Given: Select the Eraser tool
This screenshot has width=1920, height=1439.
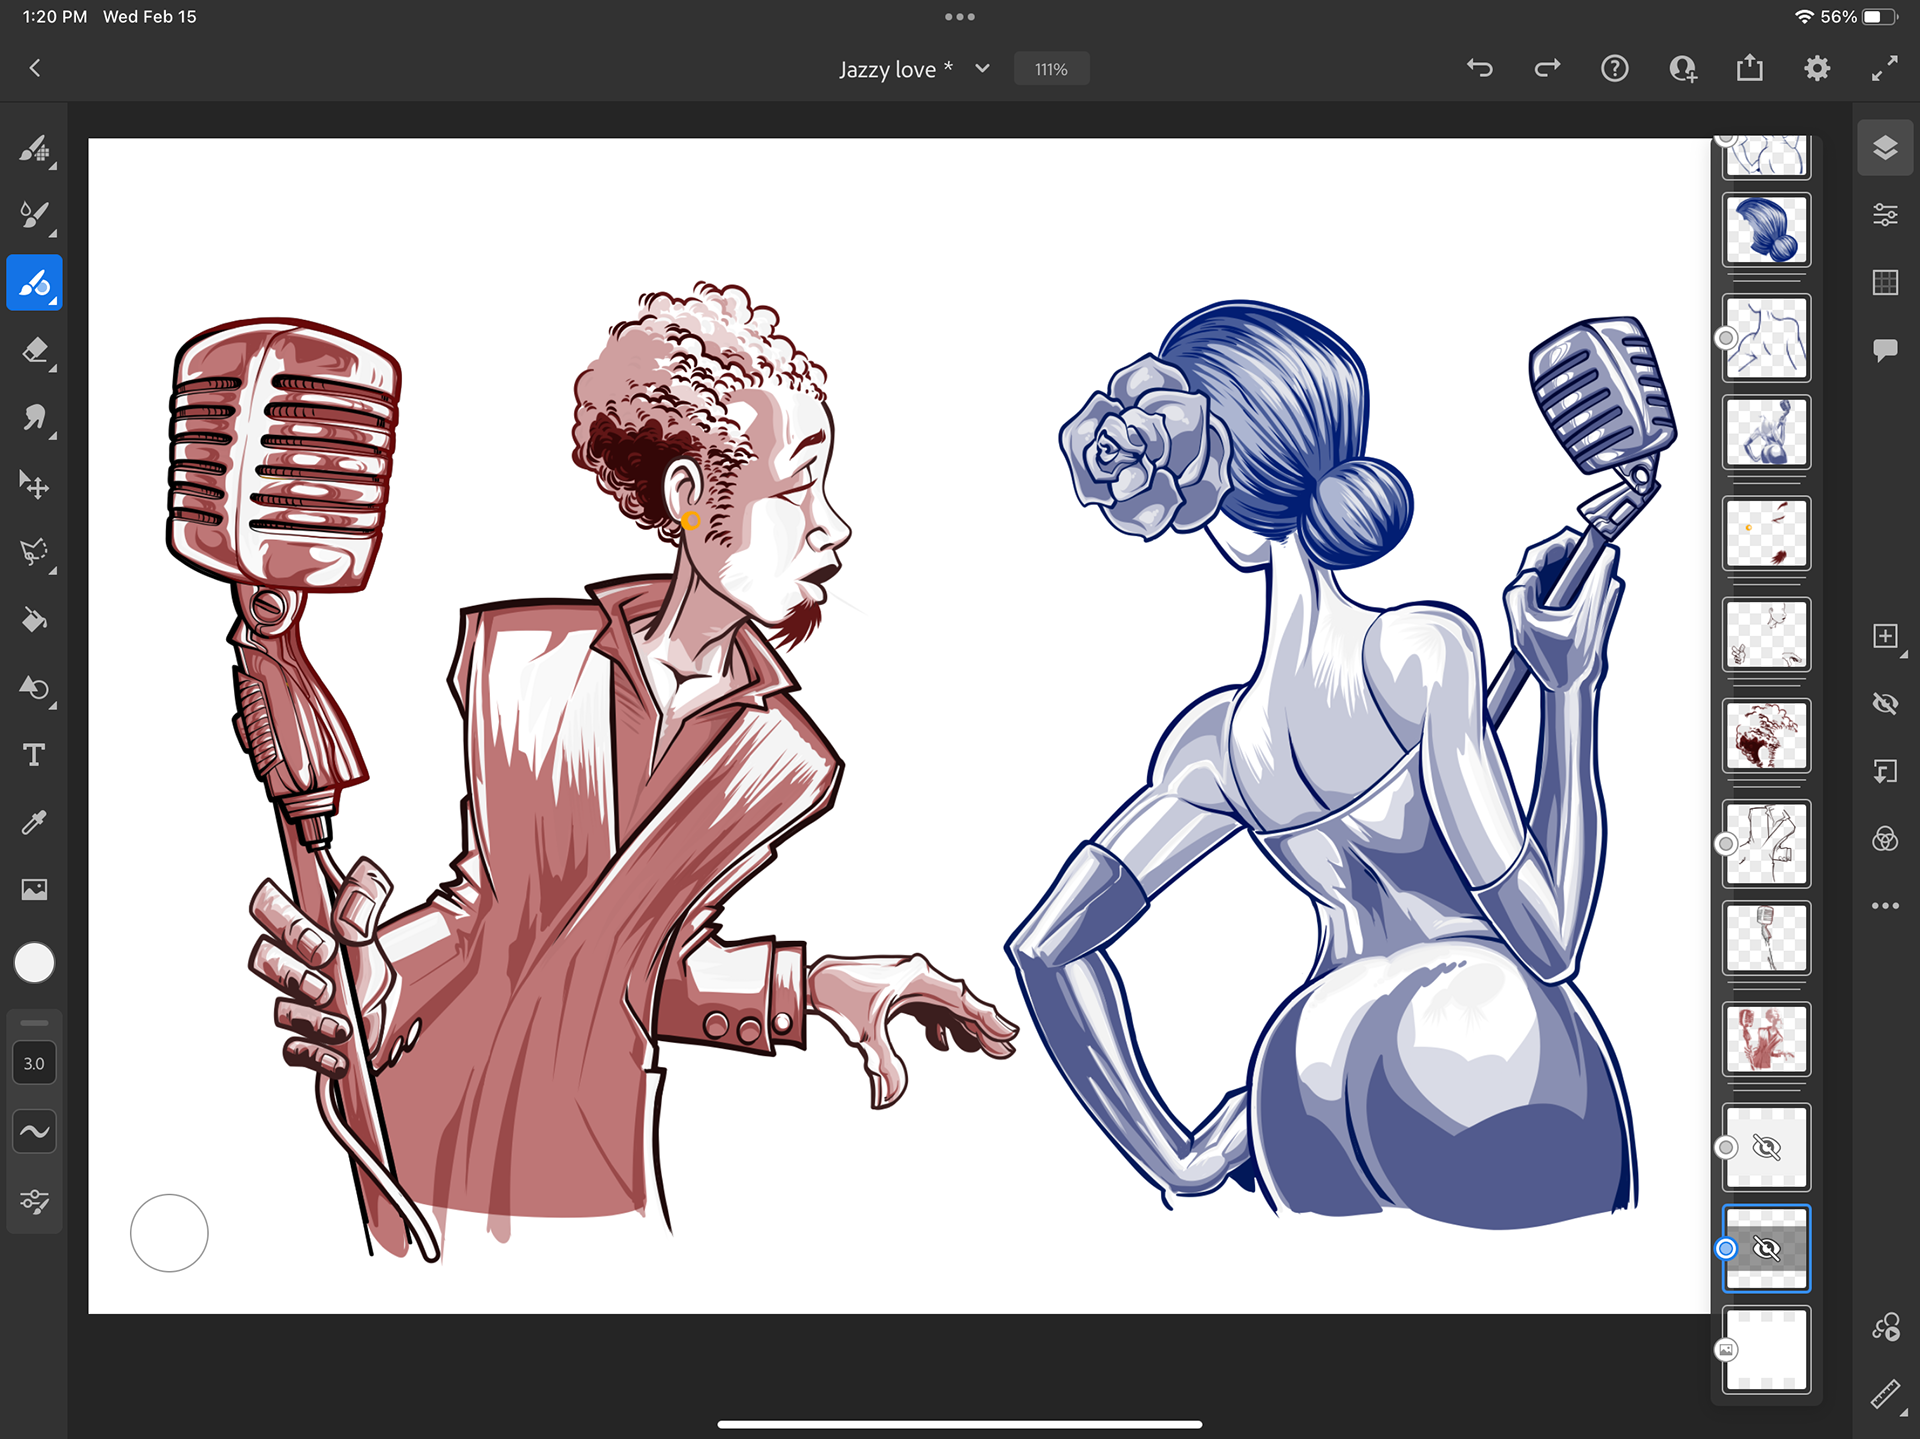Looking at the screenshot, I should point(35,351).
